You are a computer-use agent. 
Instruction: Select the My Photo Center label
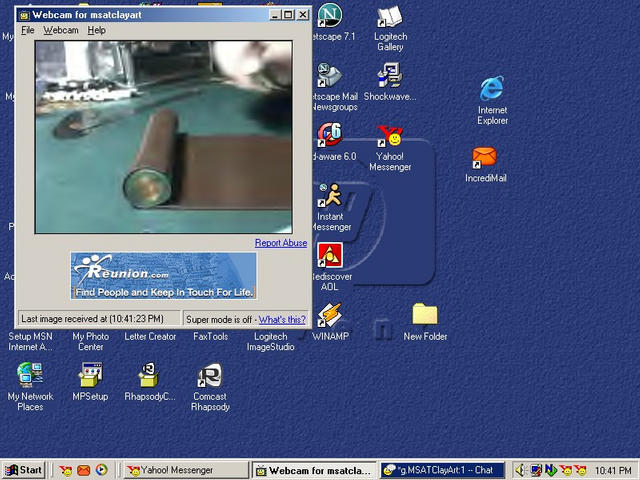coord(91,342)
